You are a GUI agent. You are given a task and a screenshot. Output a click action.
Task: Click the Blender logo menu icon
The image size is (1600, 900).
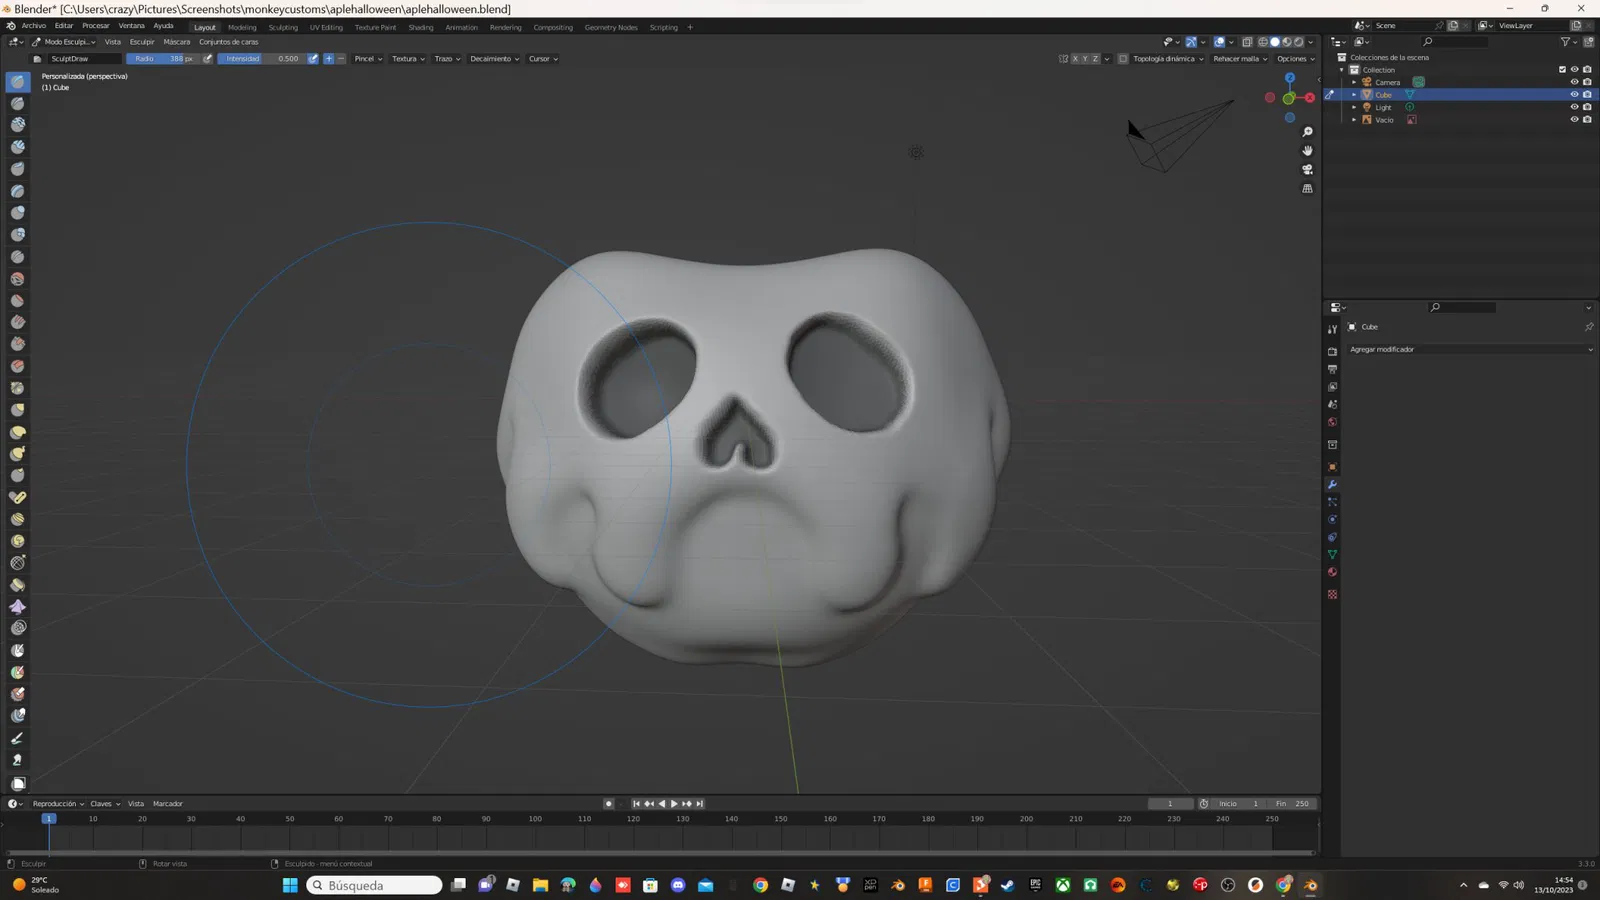pyautogui.click(x=11, y=26)
